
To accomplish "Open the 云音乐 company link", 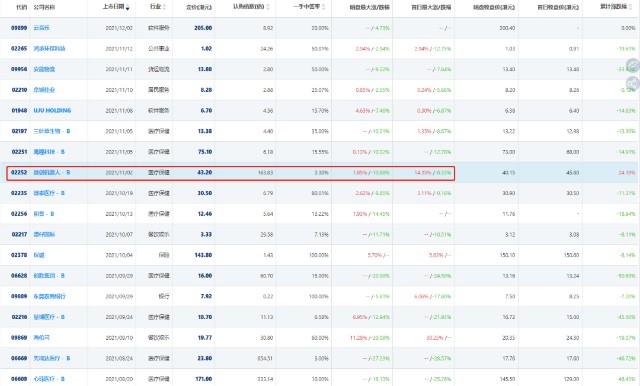I will 42,28.
